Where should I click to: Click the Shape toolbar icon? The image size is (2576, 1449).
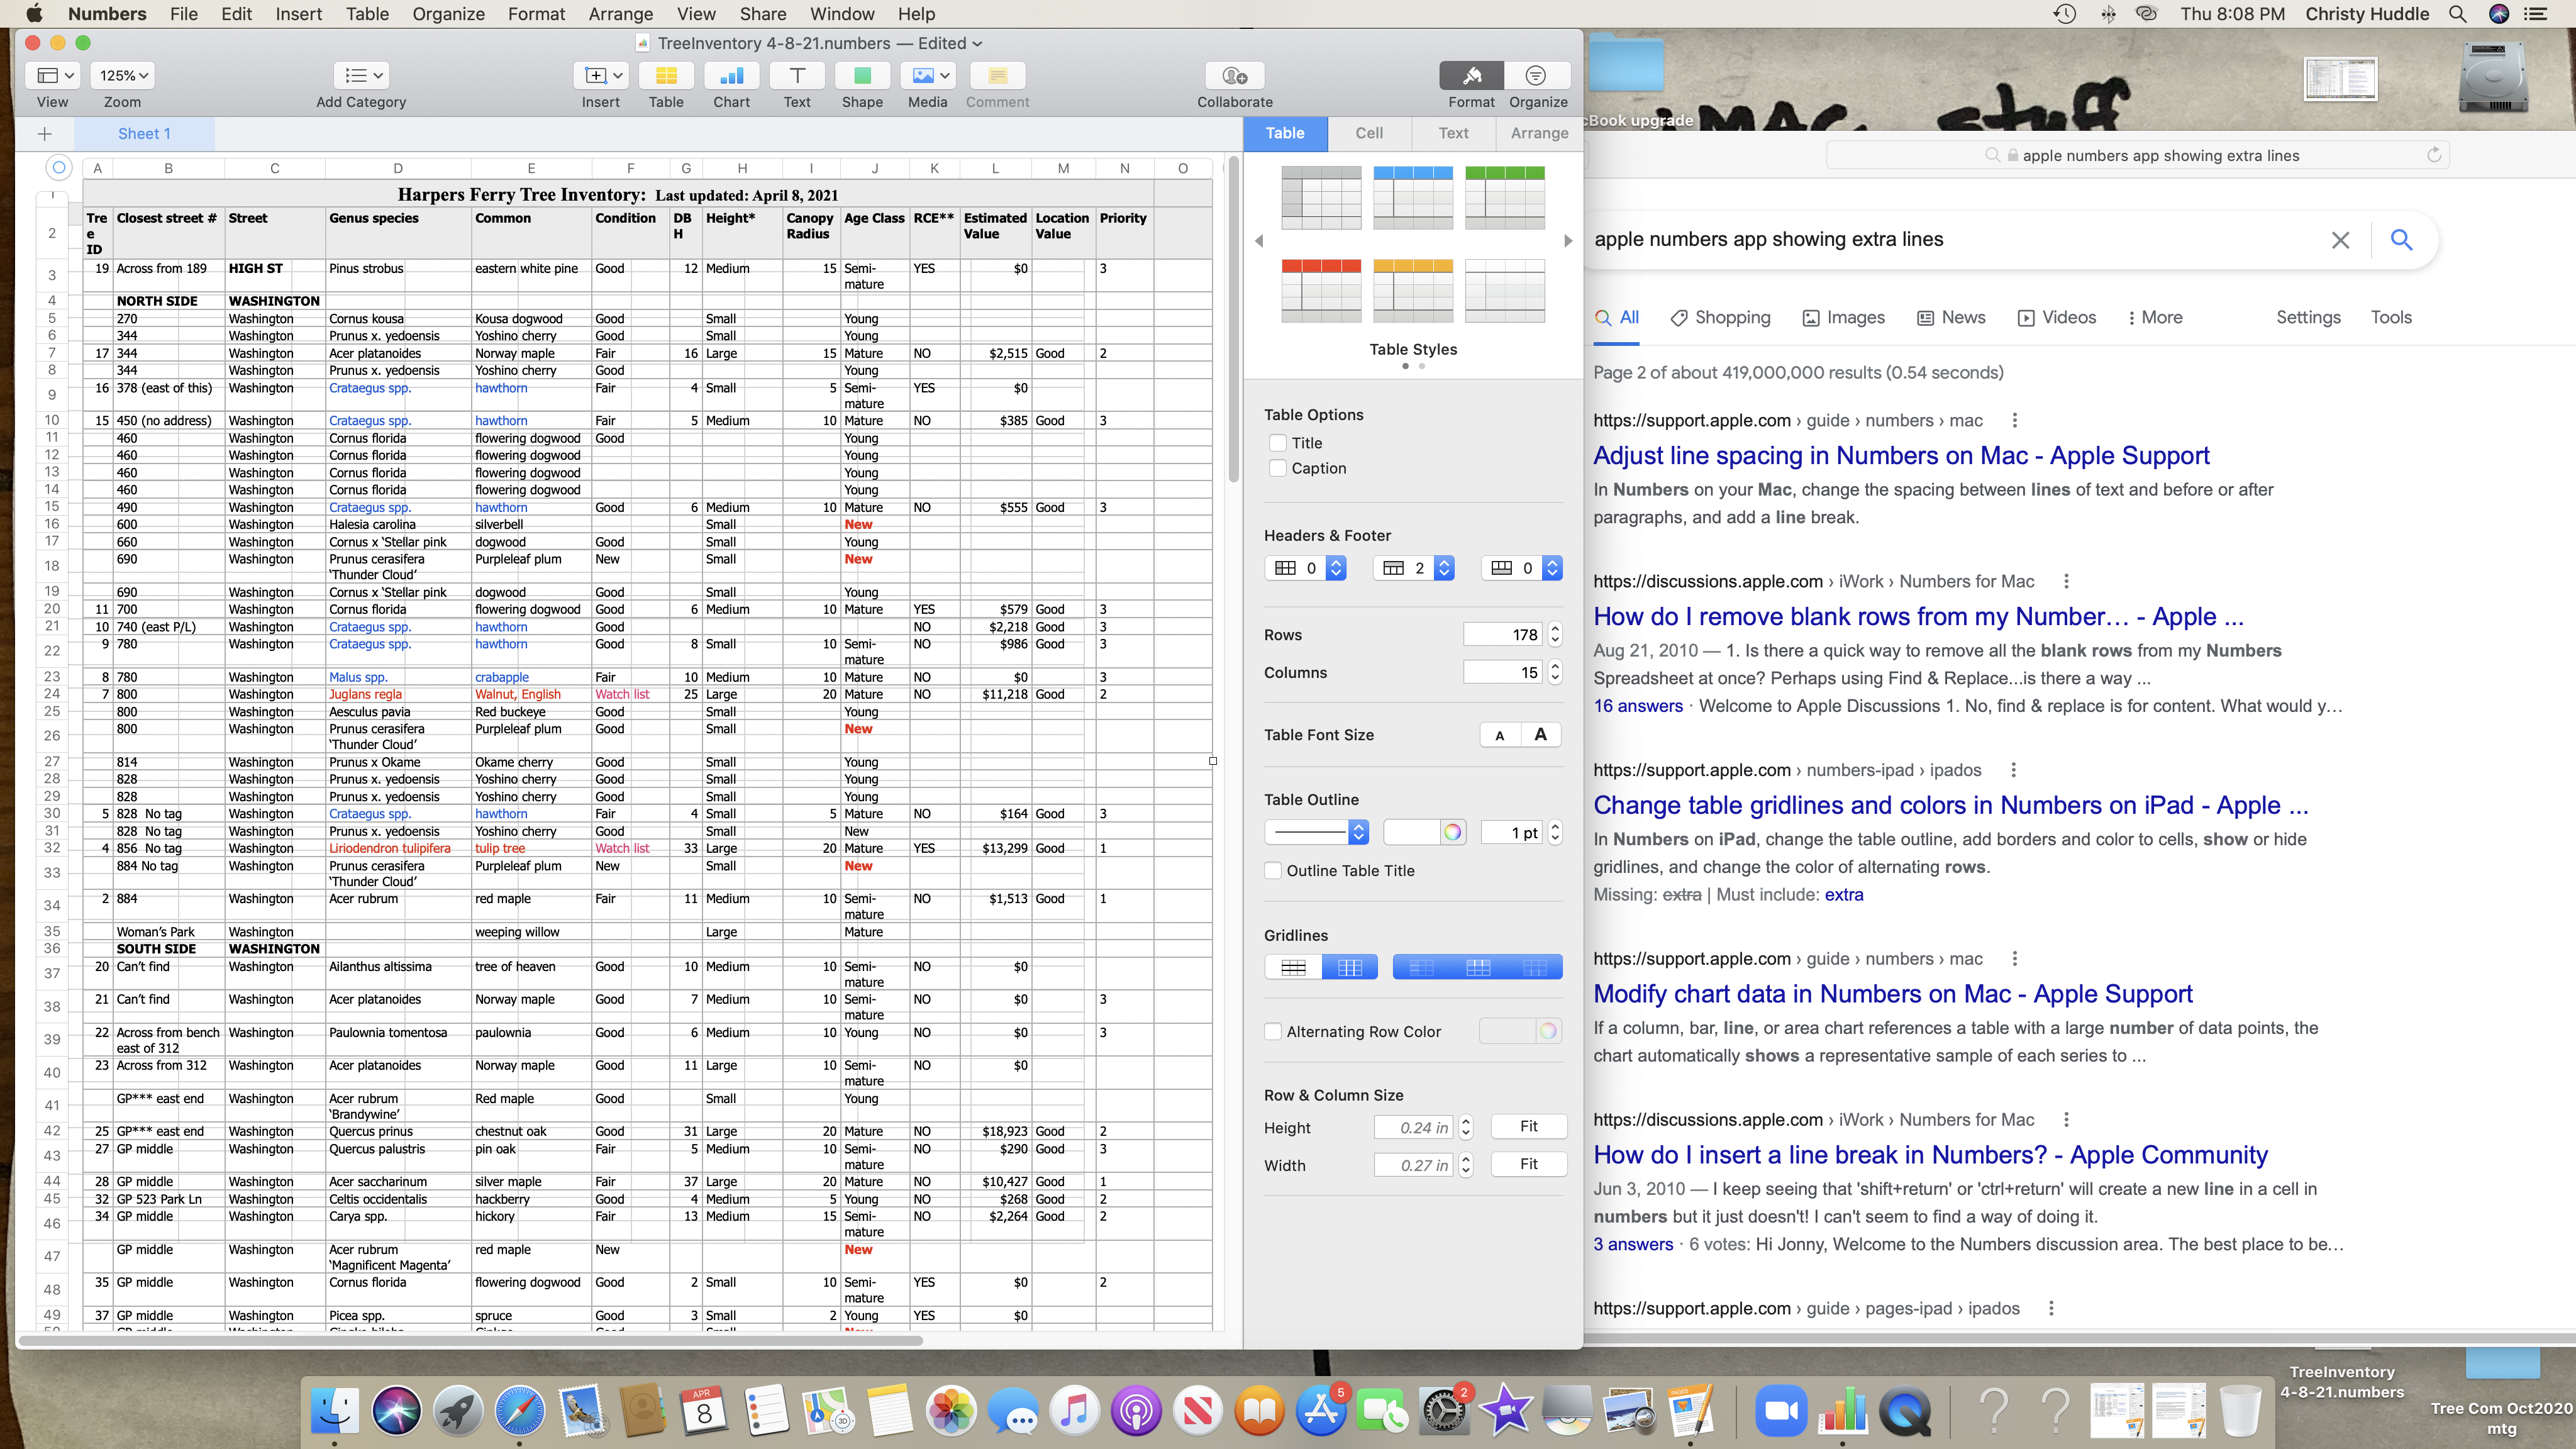point(862,76)
